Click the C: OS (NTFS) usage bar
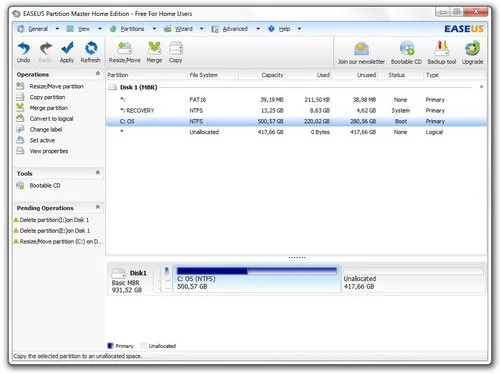This screenshot has height=374, width=500. pyautogui.click(x=257, y=271)
